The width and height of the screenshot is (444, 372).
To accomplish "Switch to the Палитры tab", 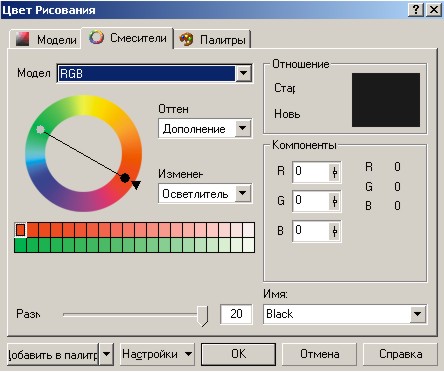I will pyautogui.click(x=213, y=40).
